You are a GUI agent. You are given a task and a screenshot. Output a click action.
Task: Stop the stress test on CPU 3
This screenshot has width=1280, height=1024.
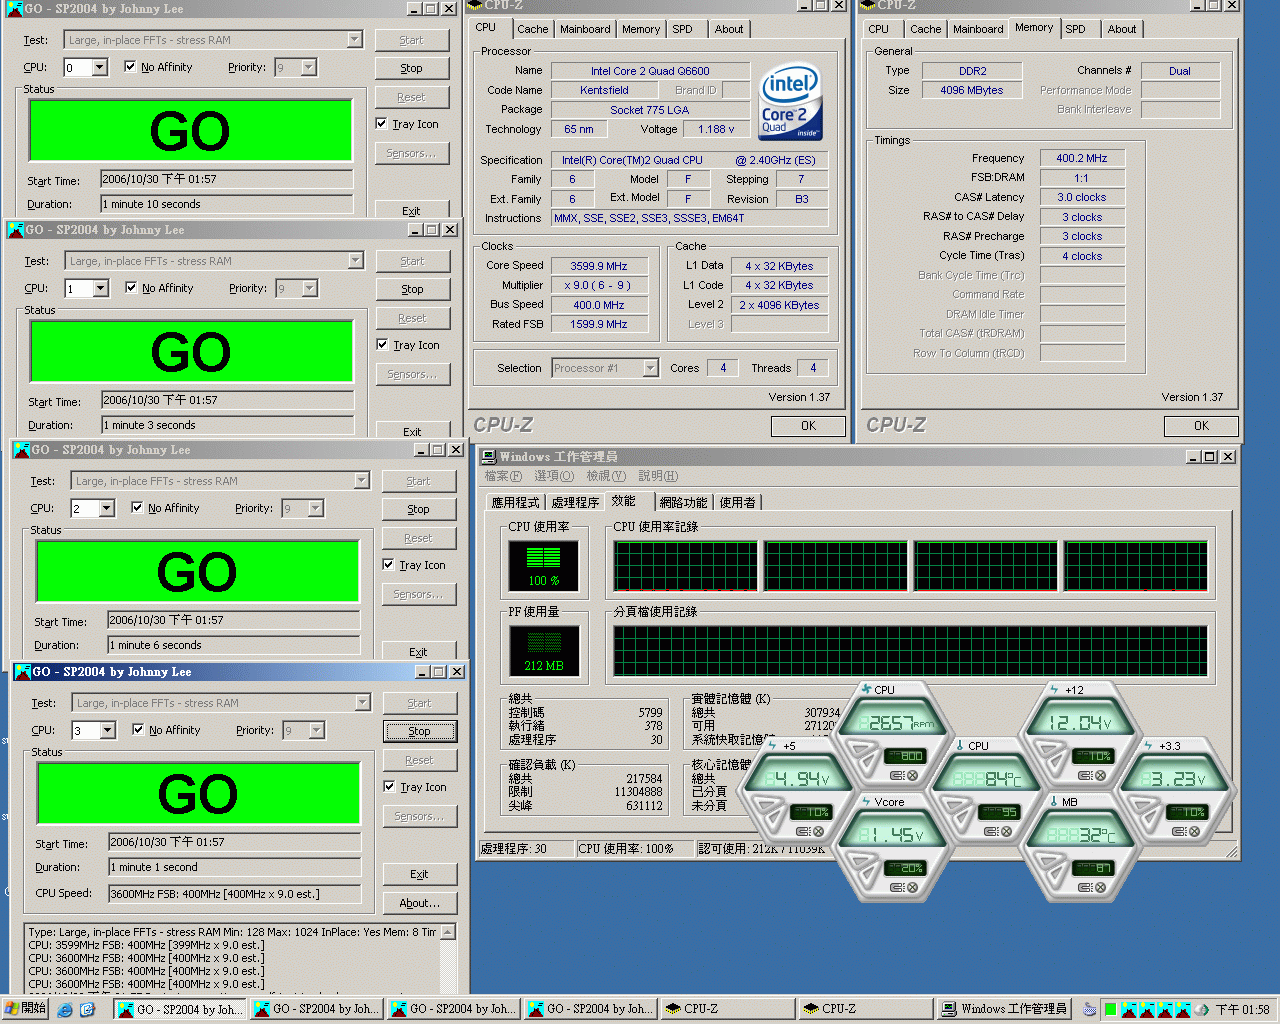(420, 731)
